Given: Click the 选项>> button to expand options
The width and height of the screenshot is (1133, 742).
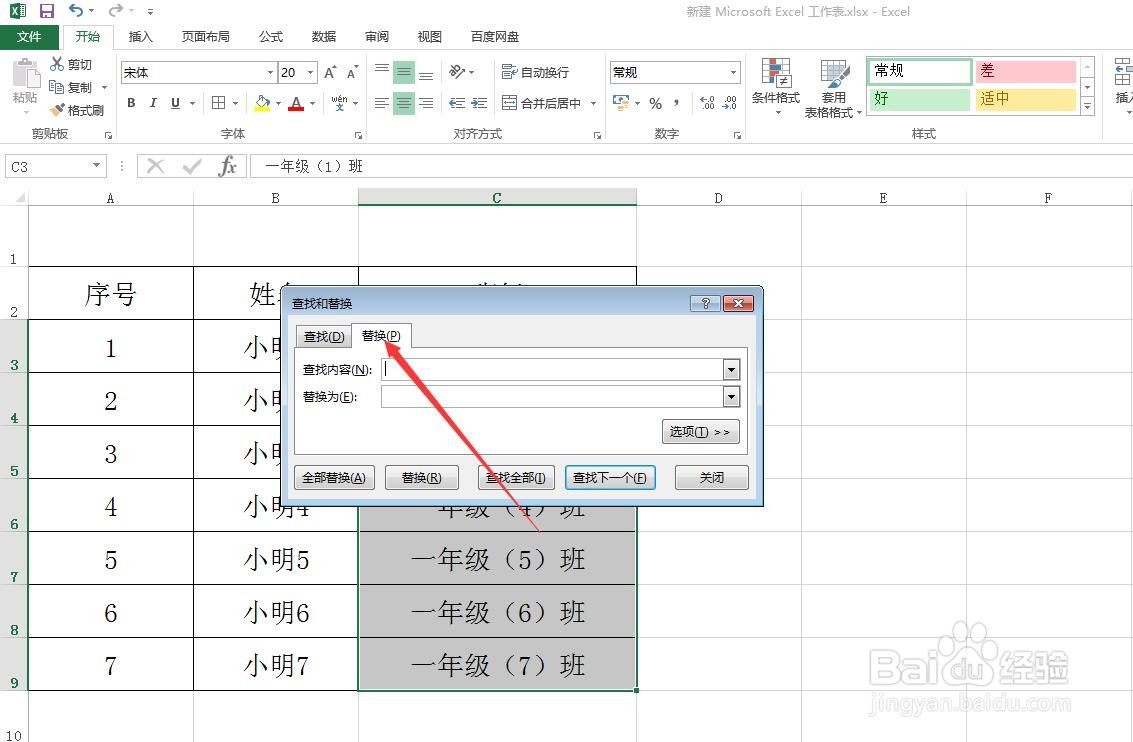Looking at the screenshot, I should point(700,431).
